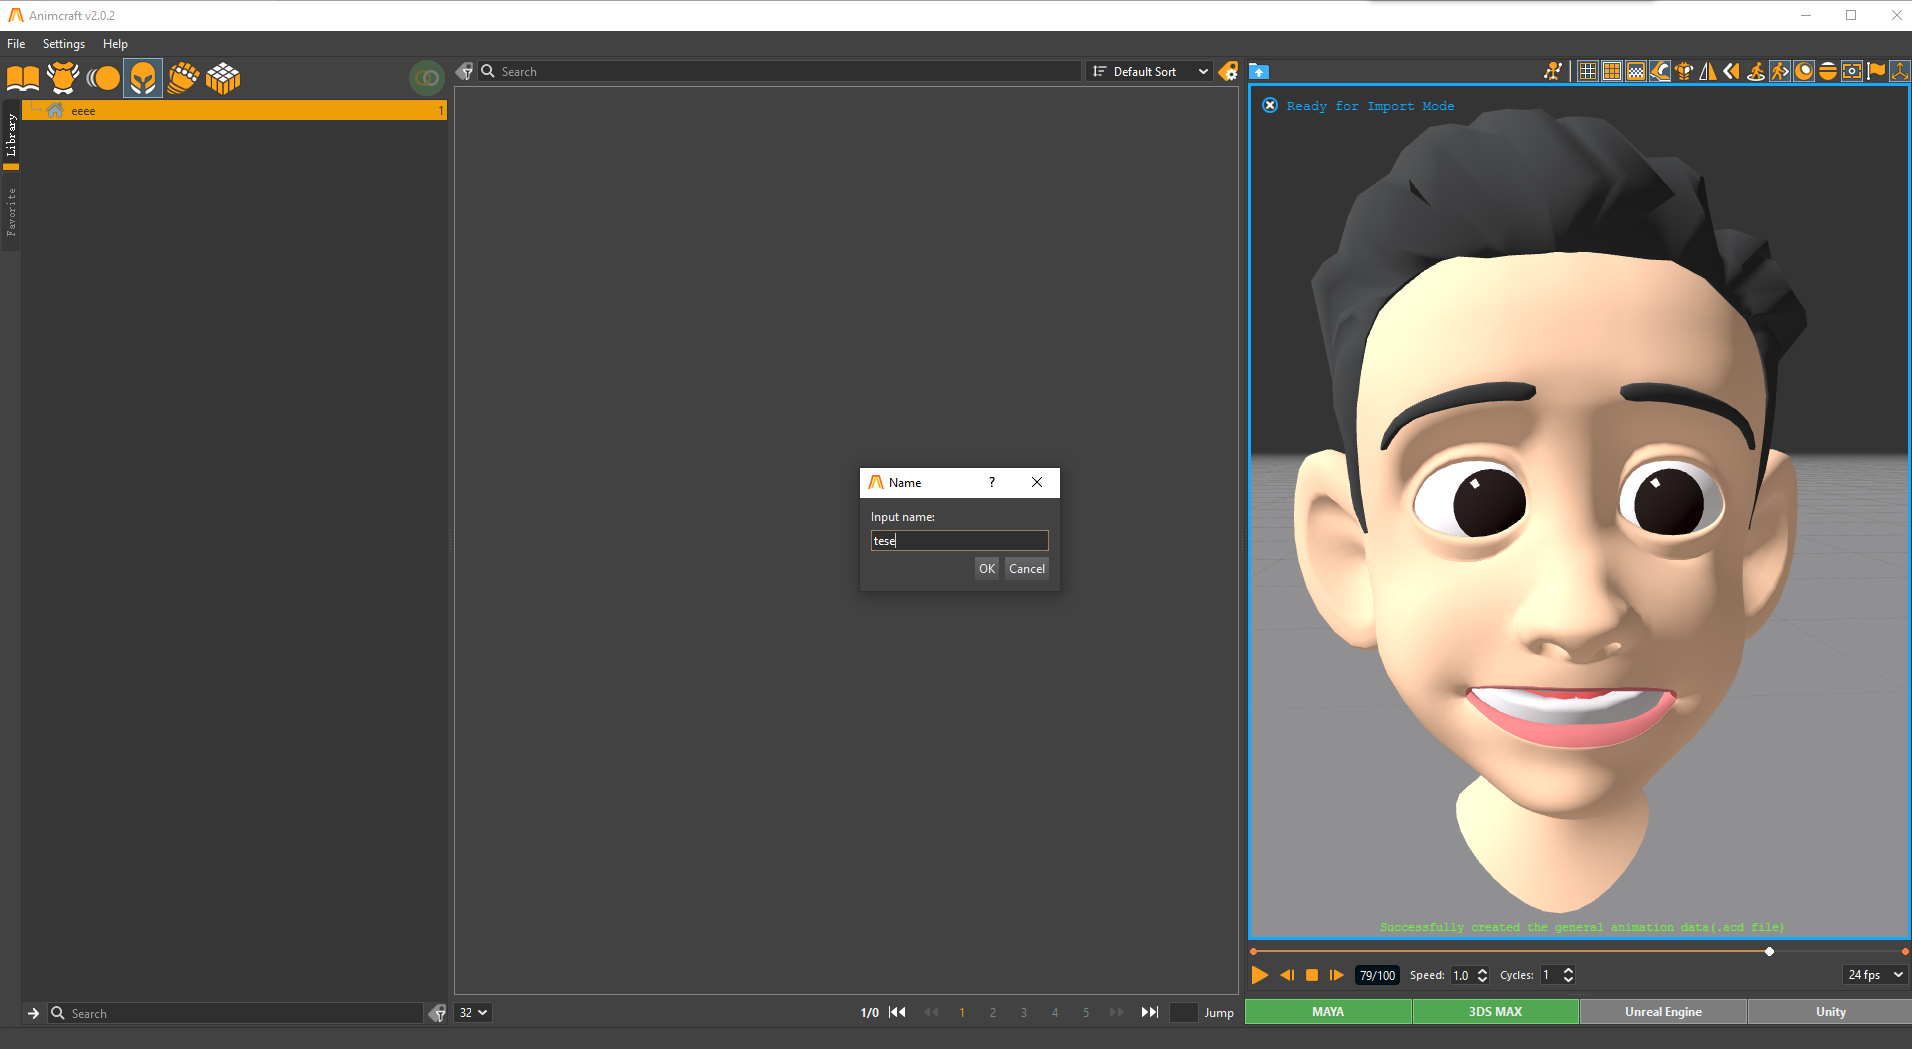Click the blue upload folder icon
Image resolution: width=1912 pixels, height=1049 pixels.
(x=1260, y=71)
